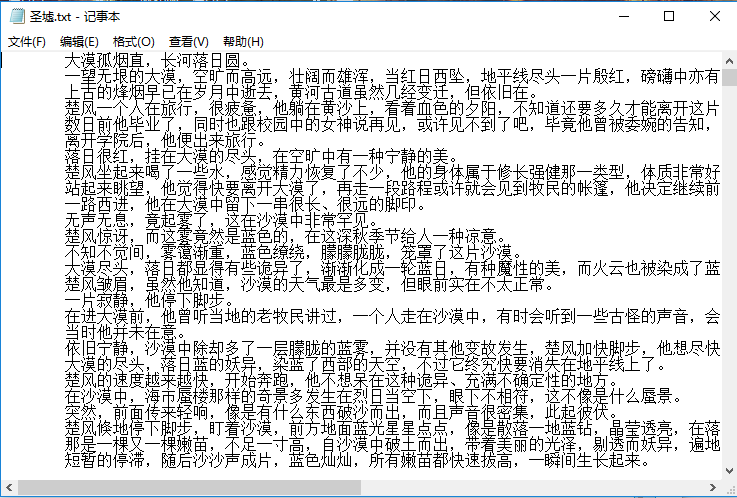Click line starting "短暂的停滞"
This screenshot has height=498, width=737.
(x=358, y=460)
